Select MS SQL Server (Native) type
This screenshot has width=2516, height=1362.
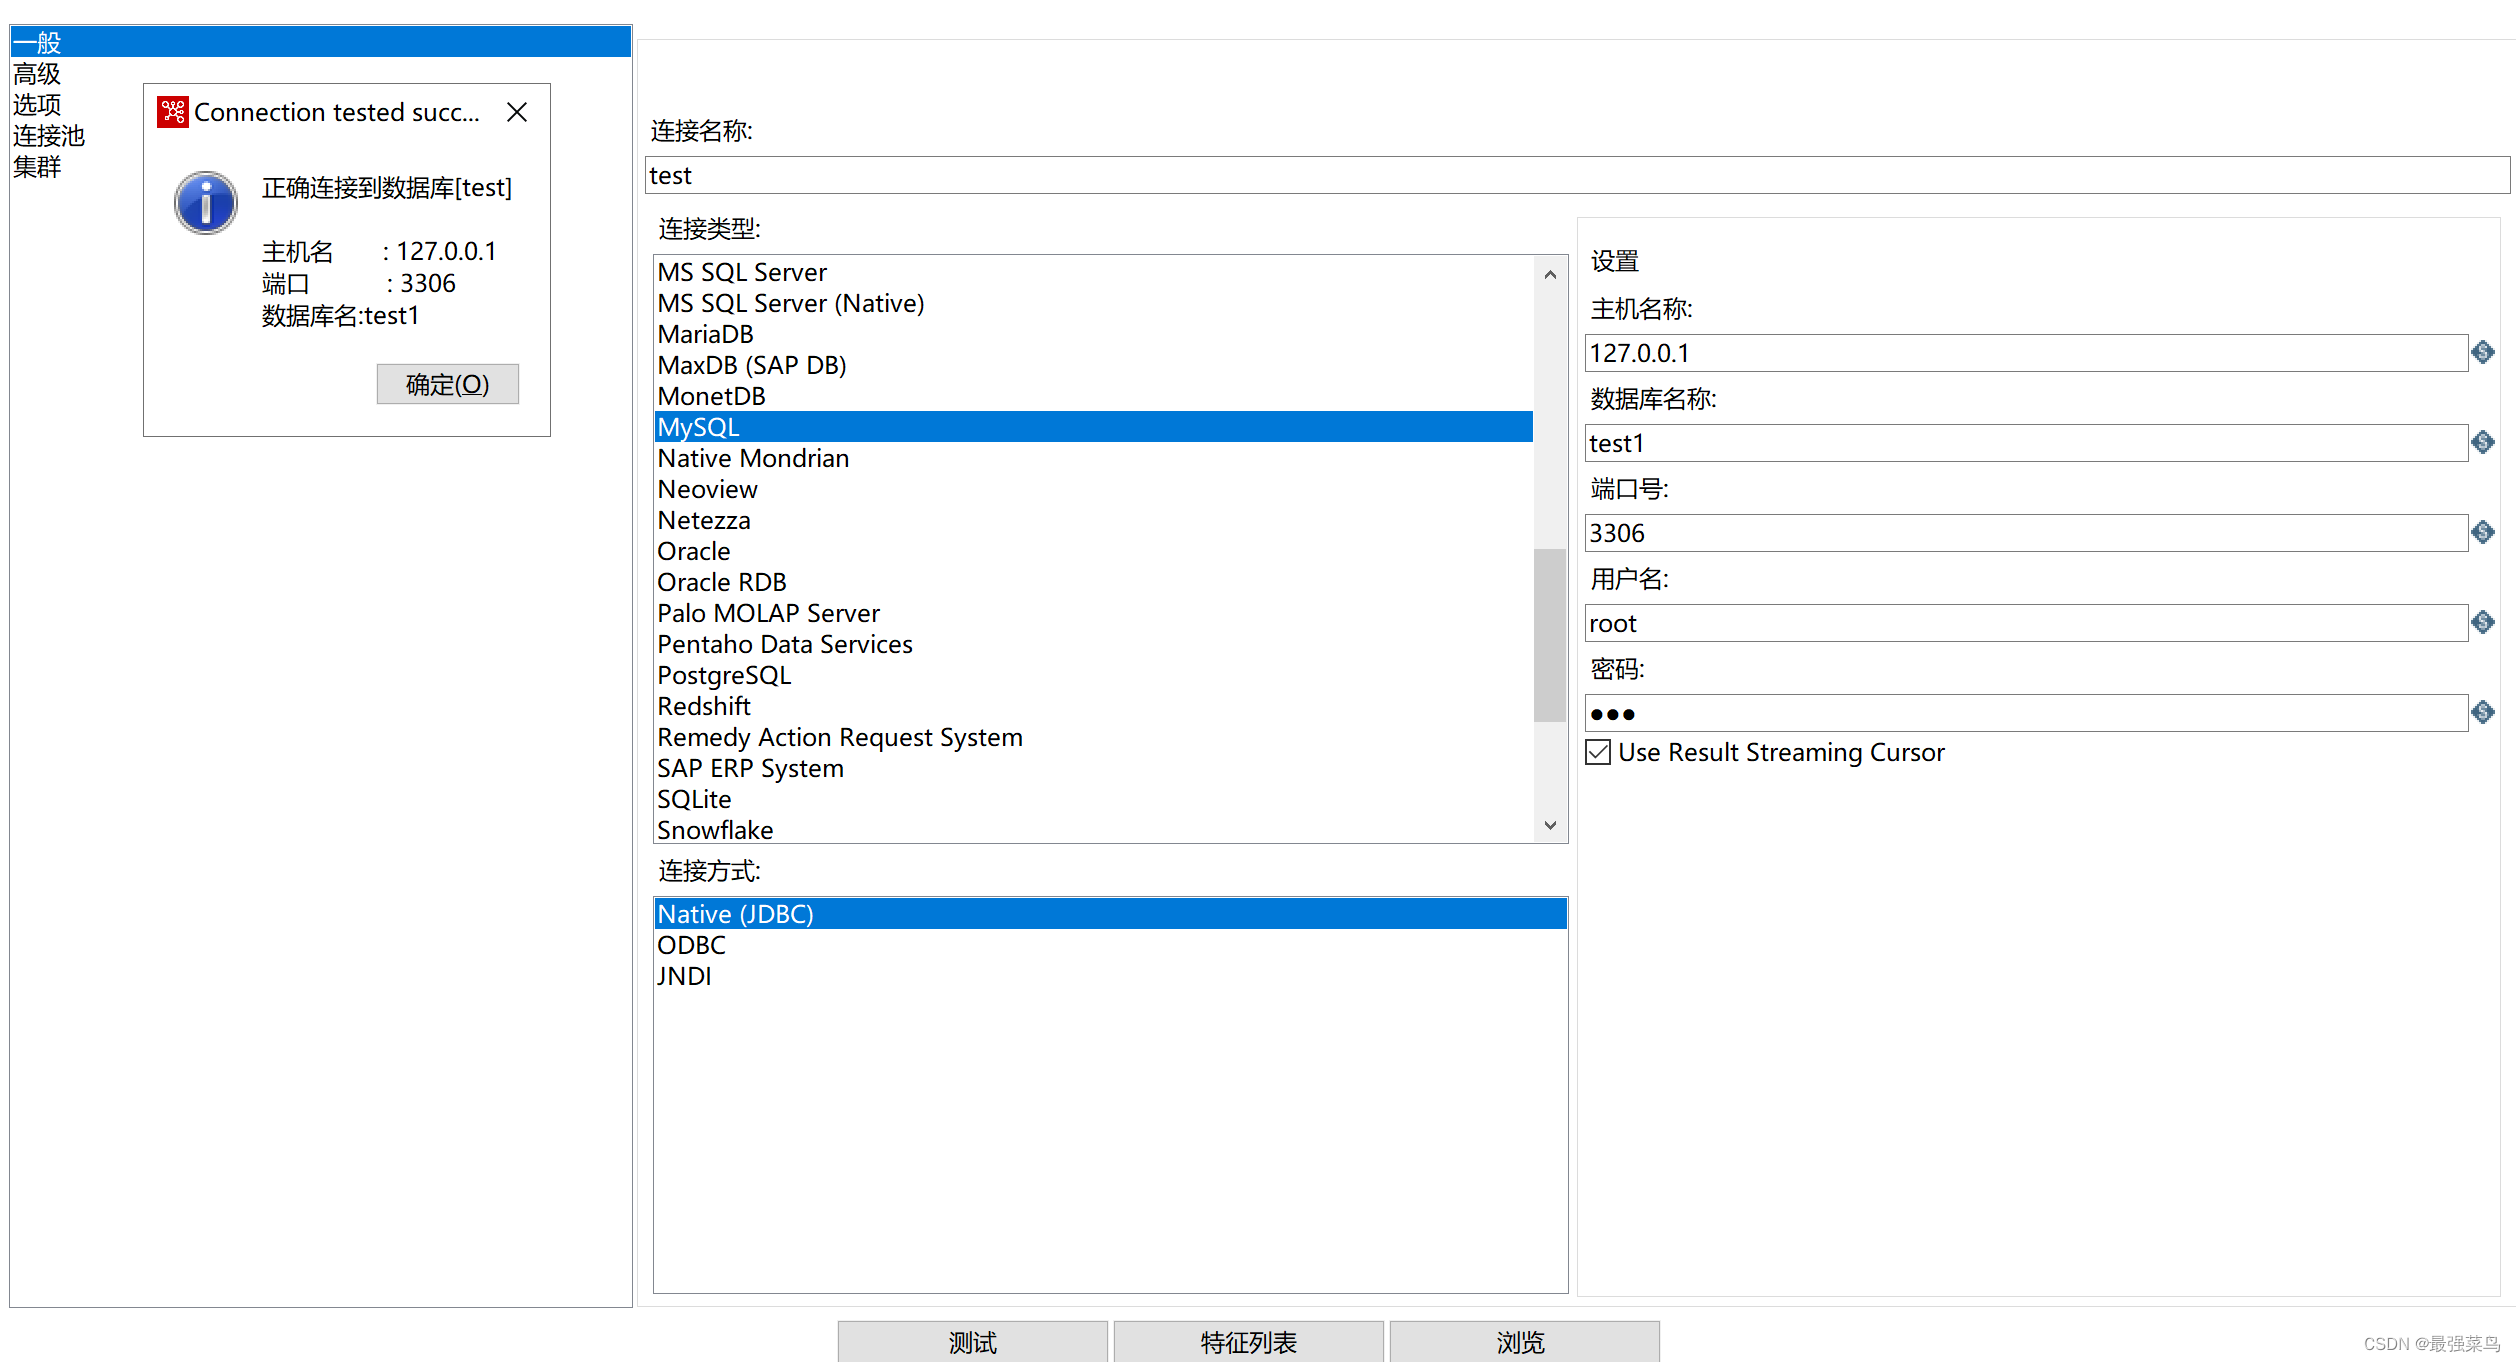point(1093,303)
